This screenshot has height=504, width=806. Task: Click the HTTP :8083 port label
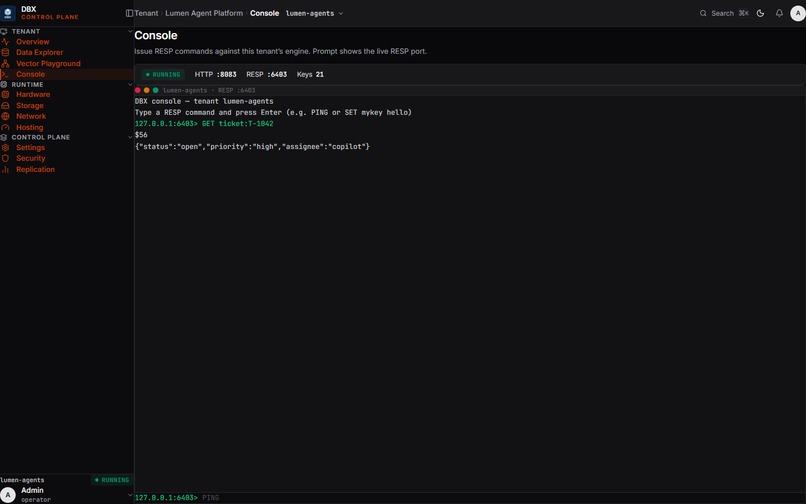point(215,75)
